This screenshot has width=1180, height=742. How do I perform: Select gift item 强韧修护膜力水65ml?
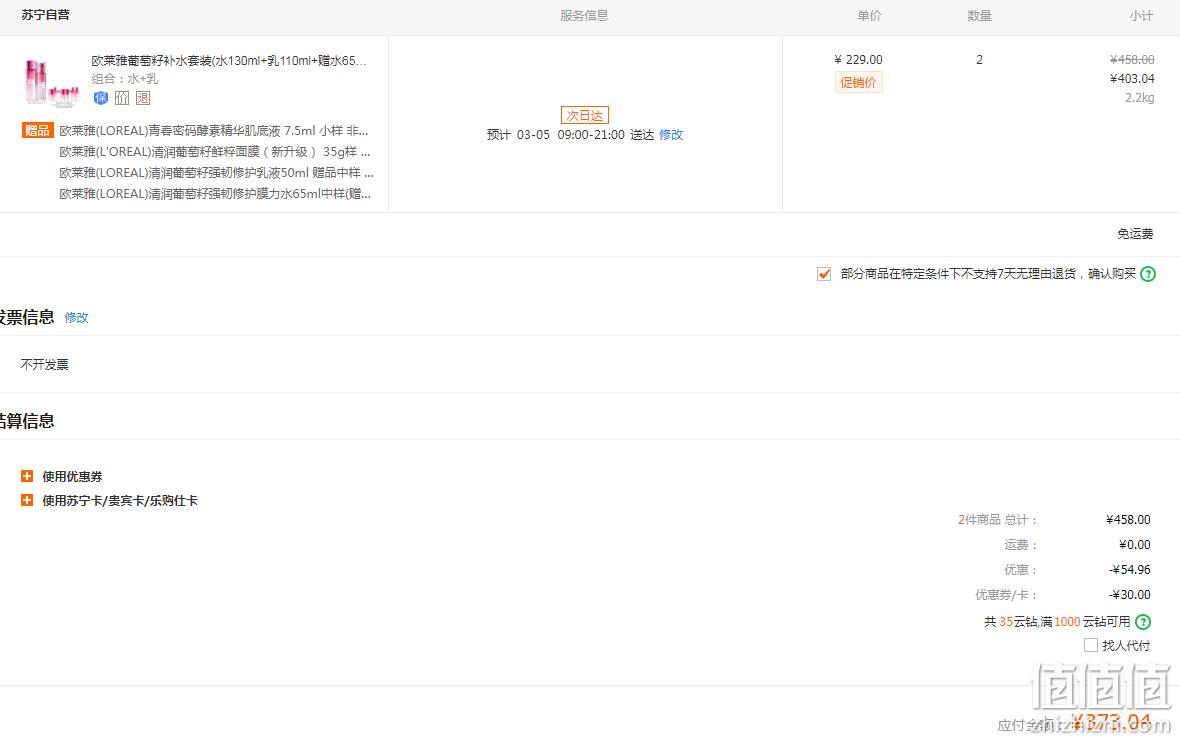(215, 194)
